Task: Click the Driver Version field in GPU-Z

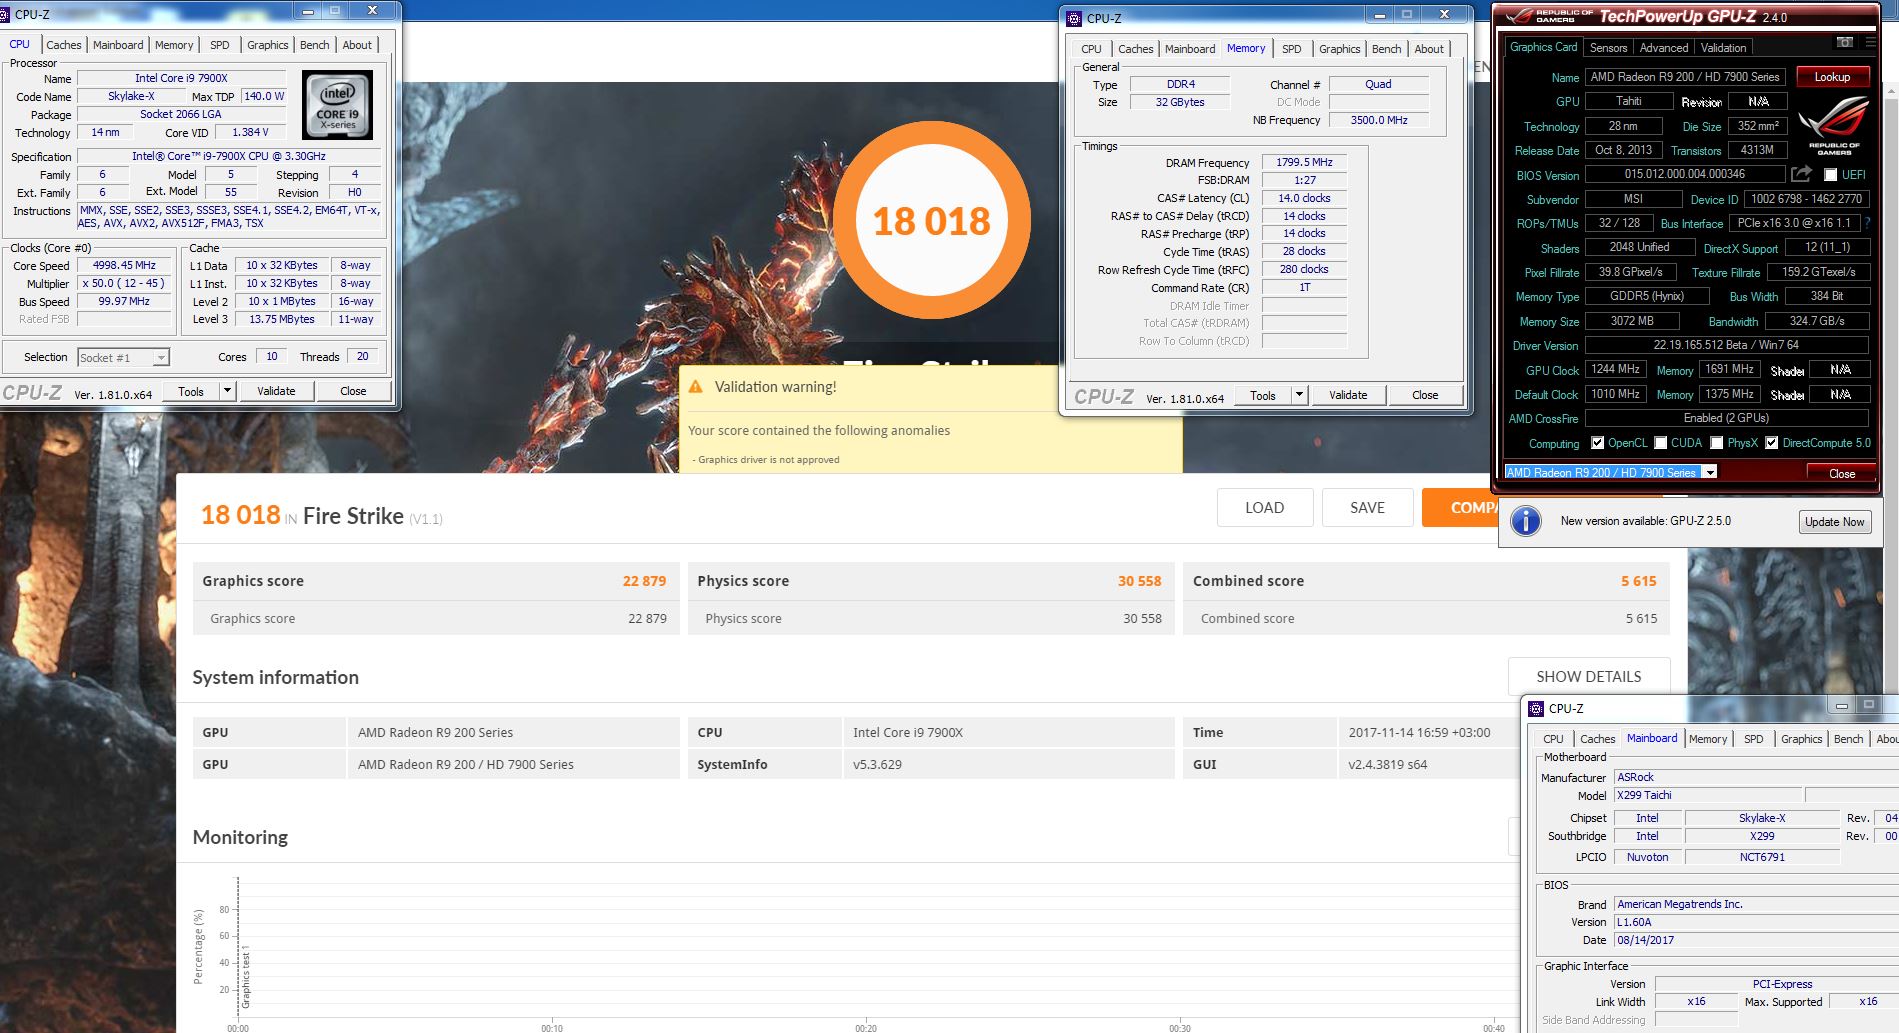Action: click(x=1726, y=345)
